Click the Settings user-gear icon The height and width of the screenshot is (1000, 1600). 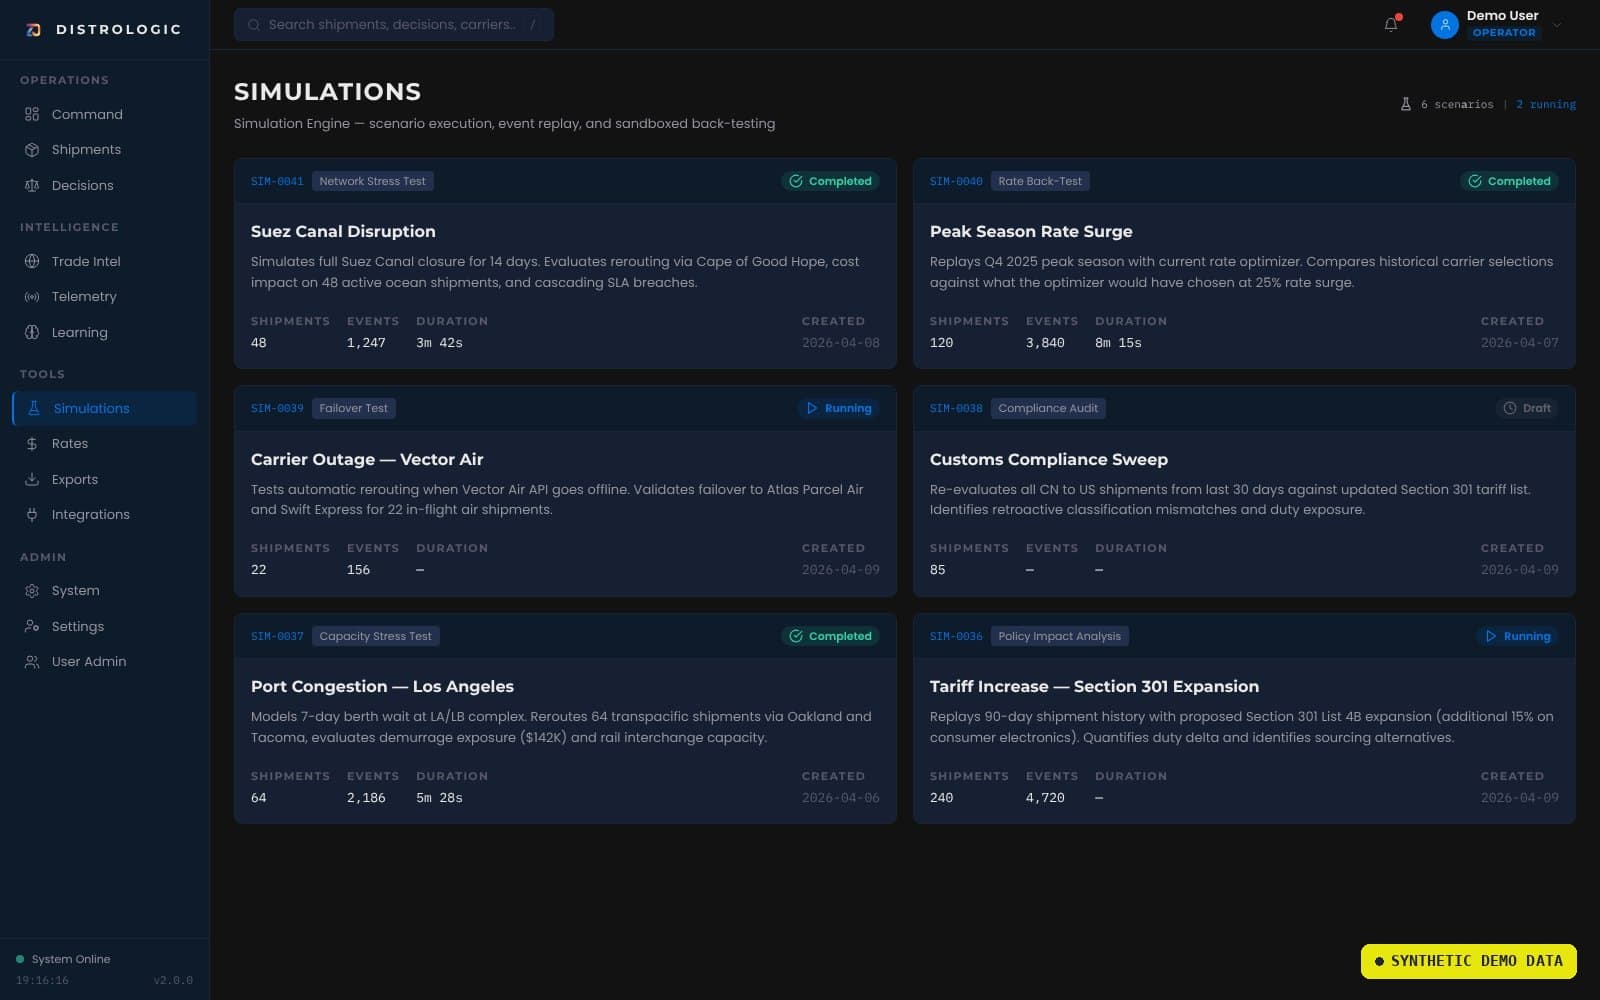point(32,626)
